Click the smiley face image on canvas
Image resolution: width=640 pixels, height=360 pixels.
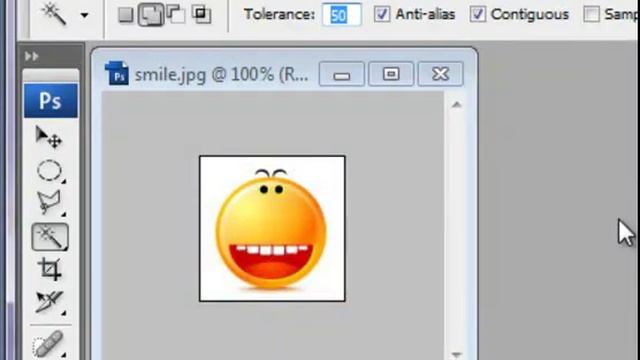[272, 229]
